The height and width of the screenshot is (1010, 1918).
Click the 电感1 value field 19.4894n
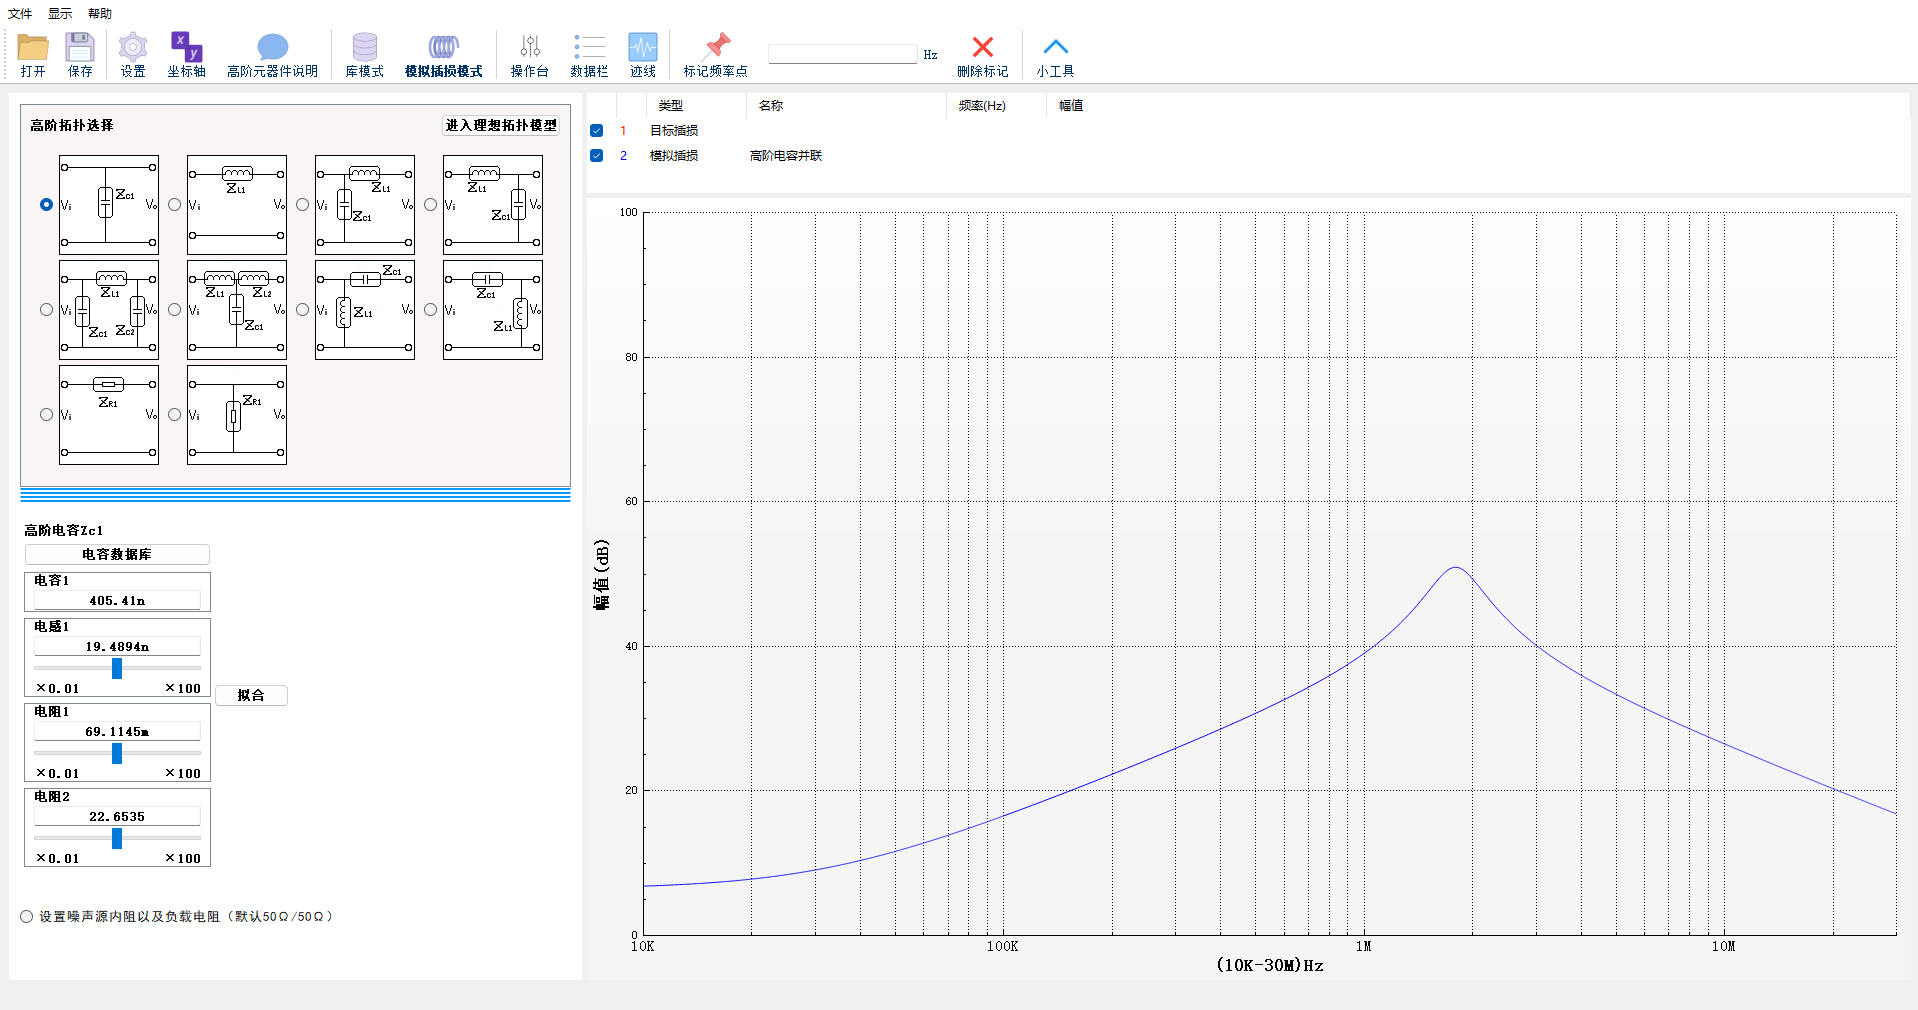pos(117,646)
